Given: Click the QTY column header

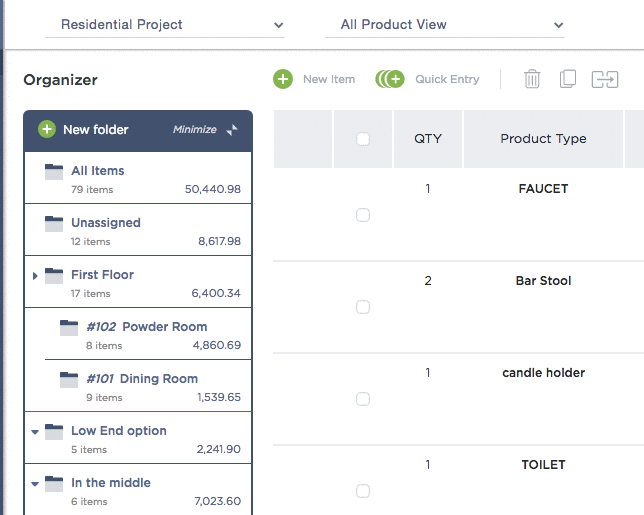Looking at the screenshot, I should coord(428,139).
